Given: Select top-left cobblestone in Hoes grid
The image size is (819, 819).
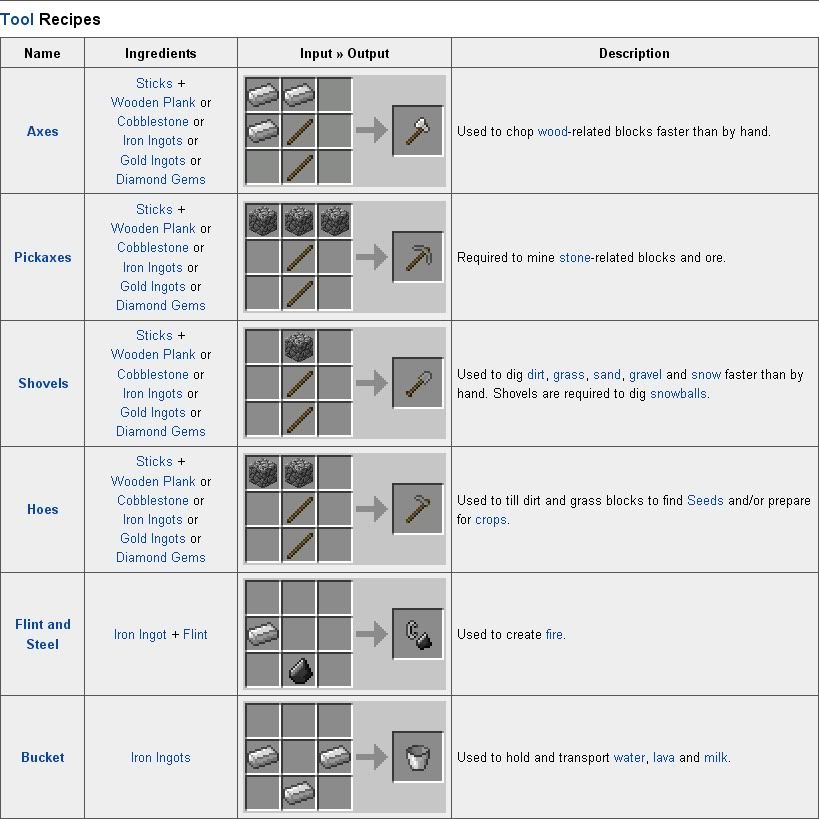Looking at the screenshot, I should click(x=263, y=472).
